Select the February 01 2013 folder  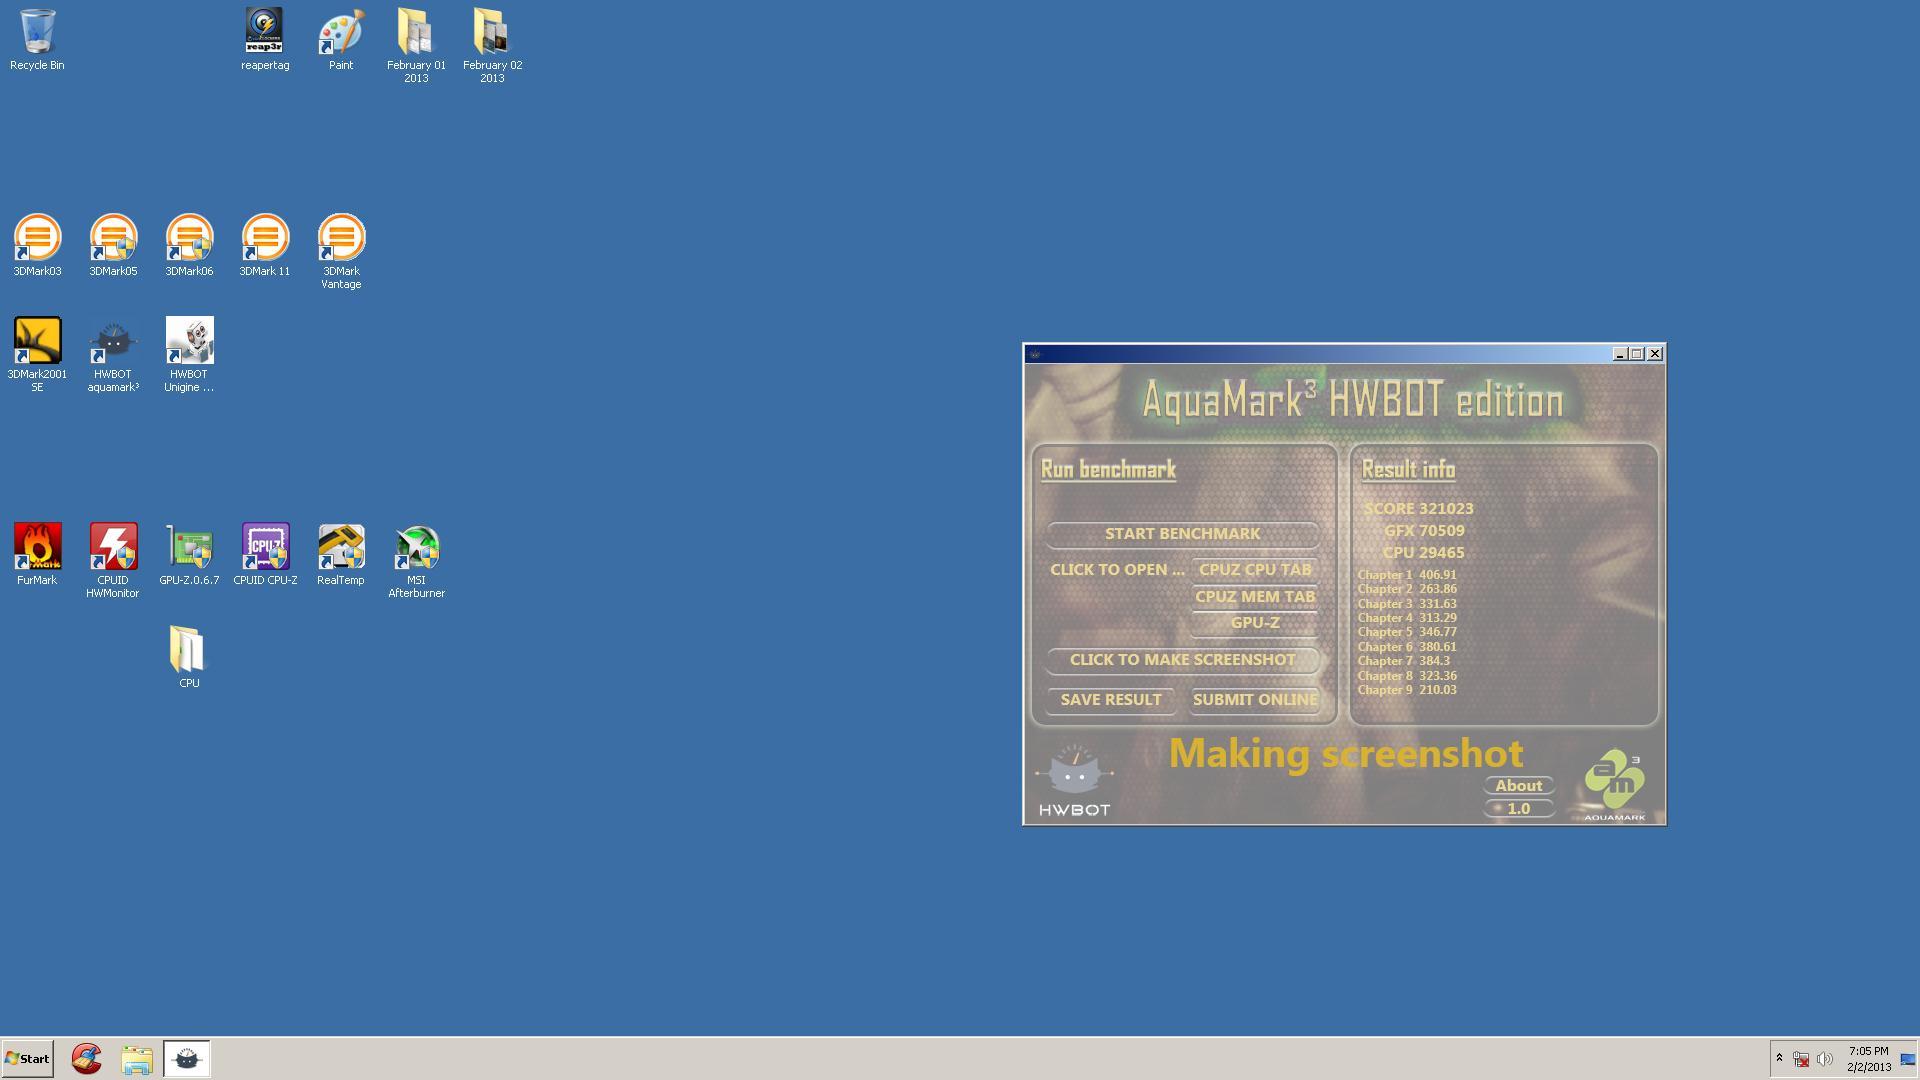[416, 45]
